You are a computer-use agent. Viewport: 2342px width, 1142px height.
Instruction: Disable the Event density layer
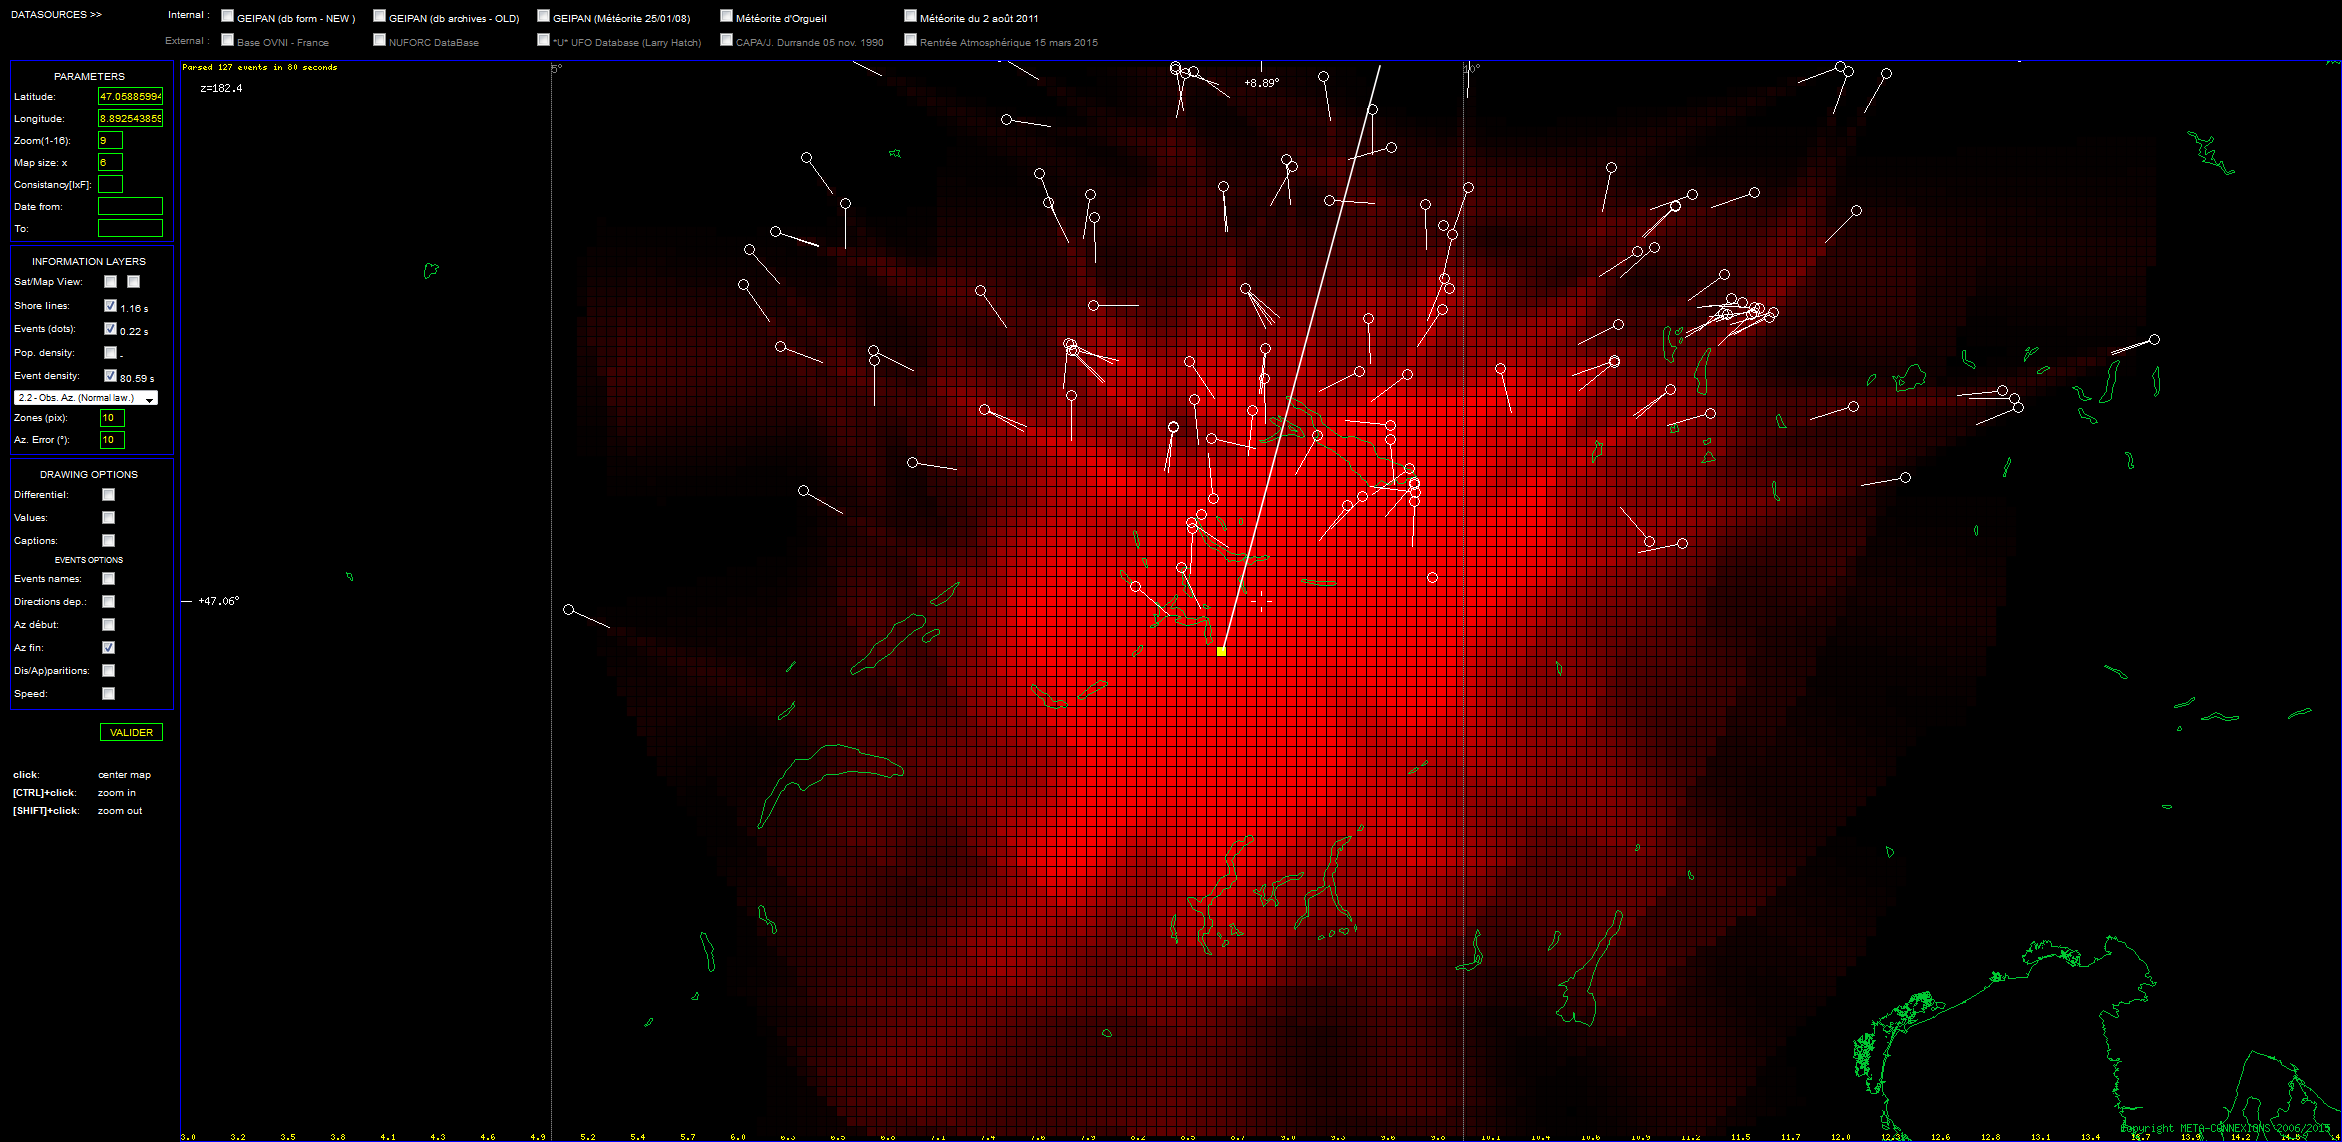(111, 376)
